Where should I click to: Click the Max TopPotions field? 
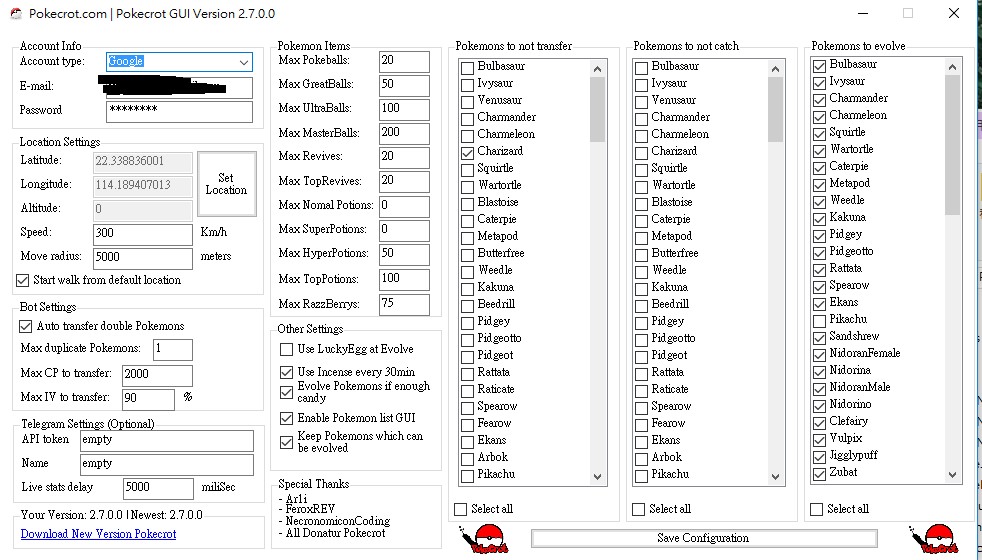[405, 279]
